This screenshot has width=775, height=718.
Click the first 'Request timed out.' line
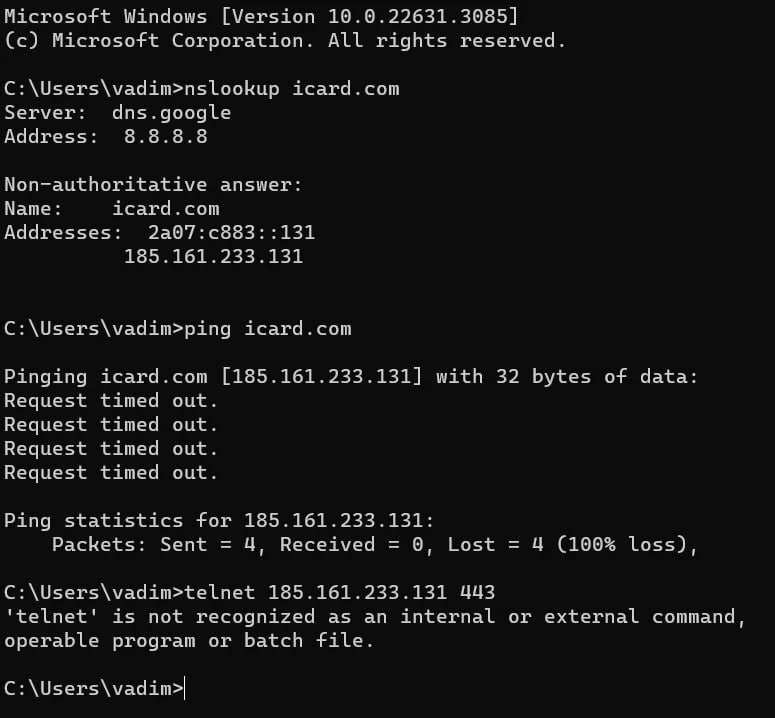111,401
